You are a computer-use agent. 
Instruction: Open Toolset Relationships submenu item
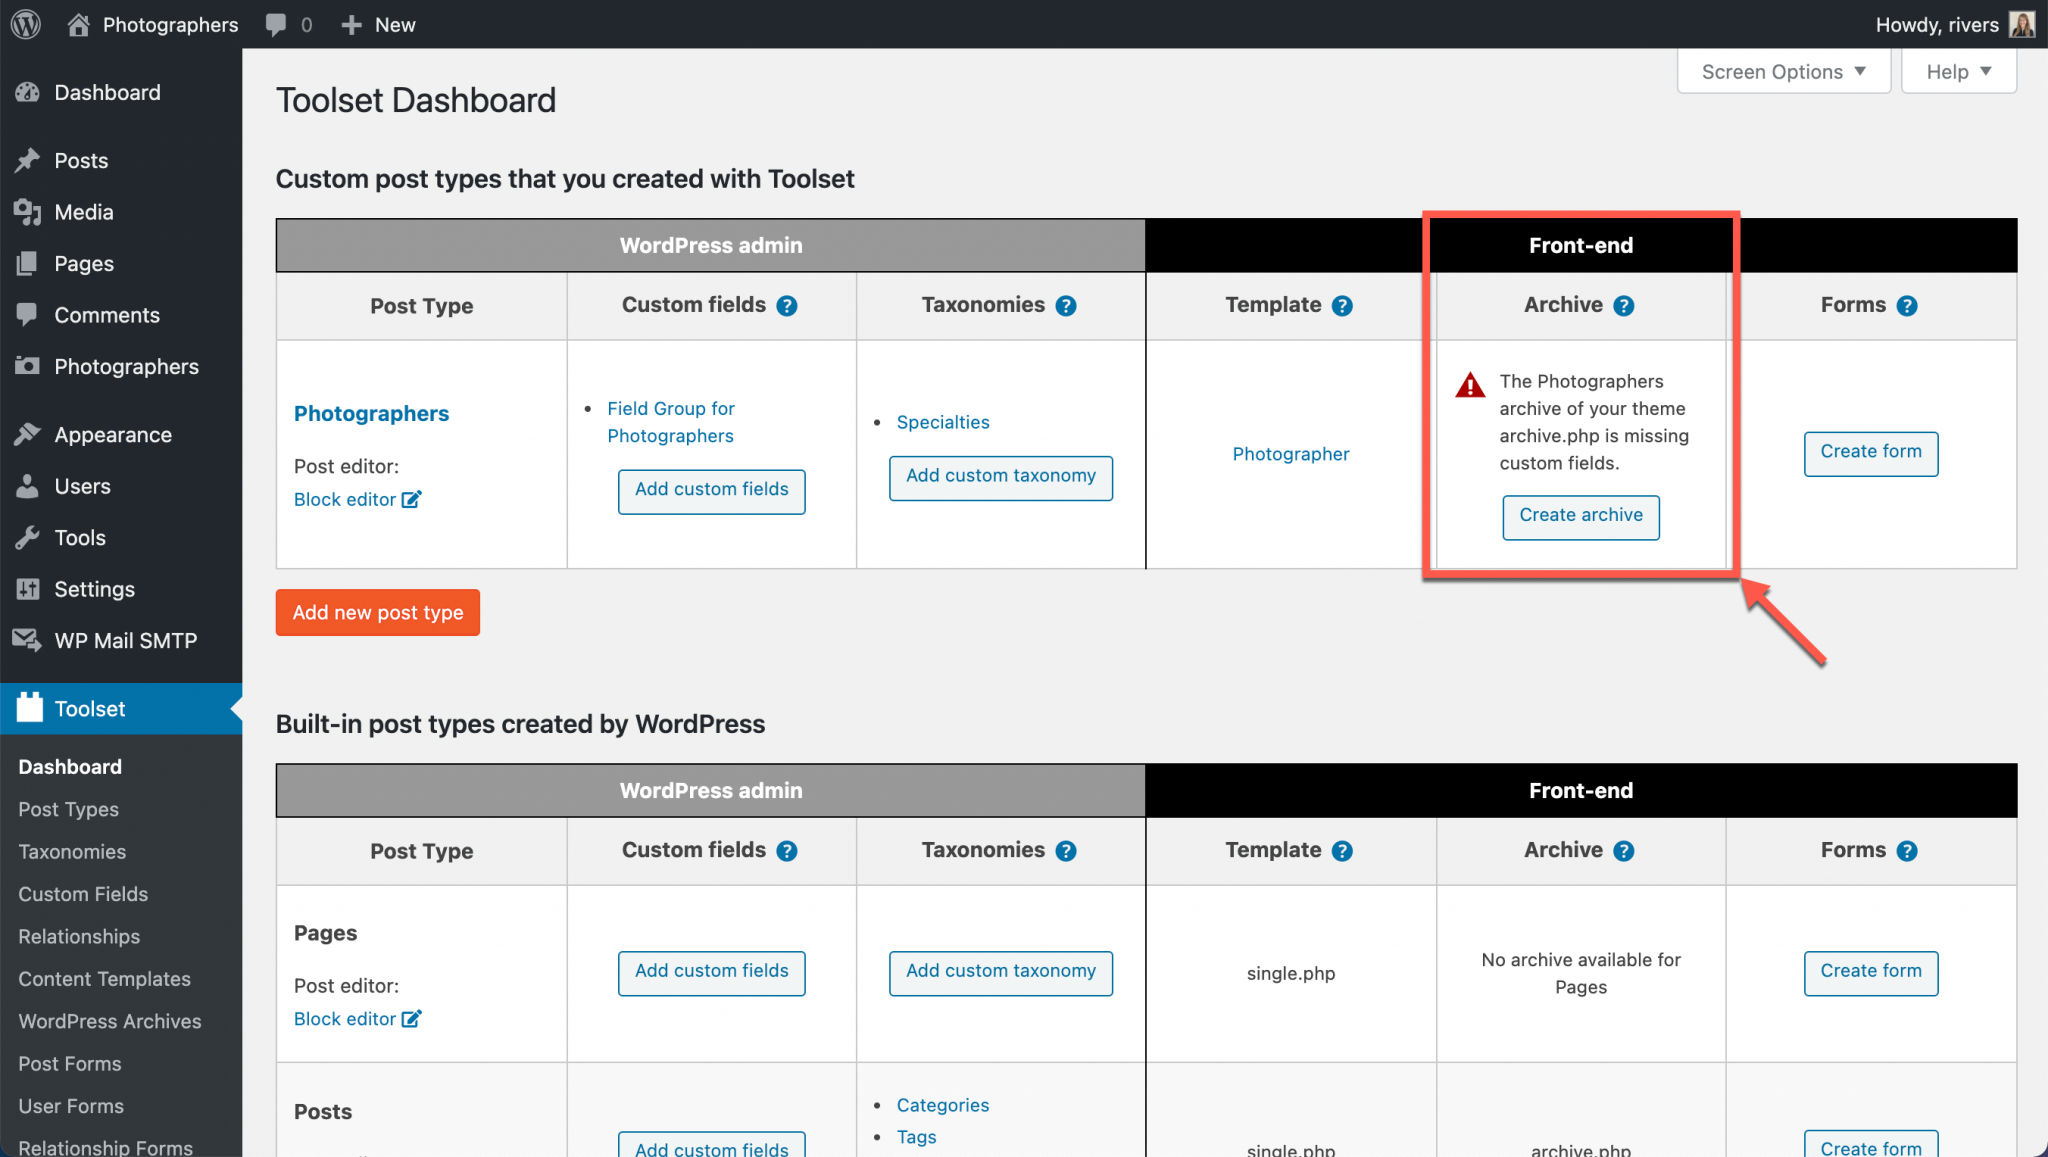[x=79, y=937]
